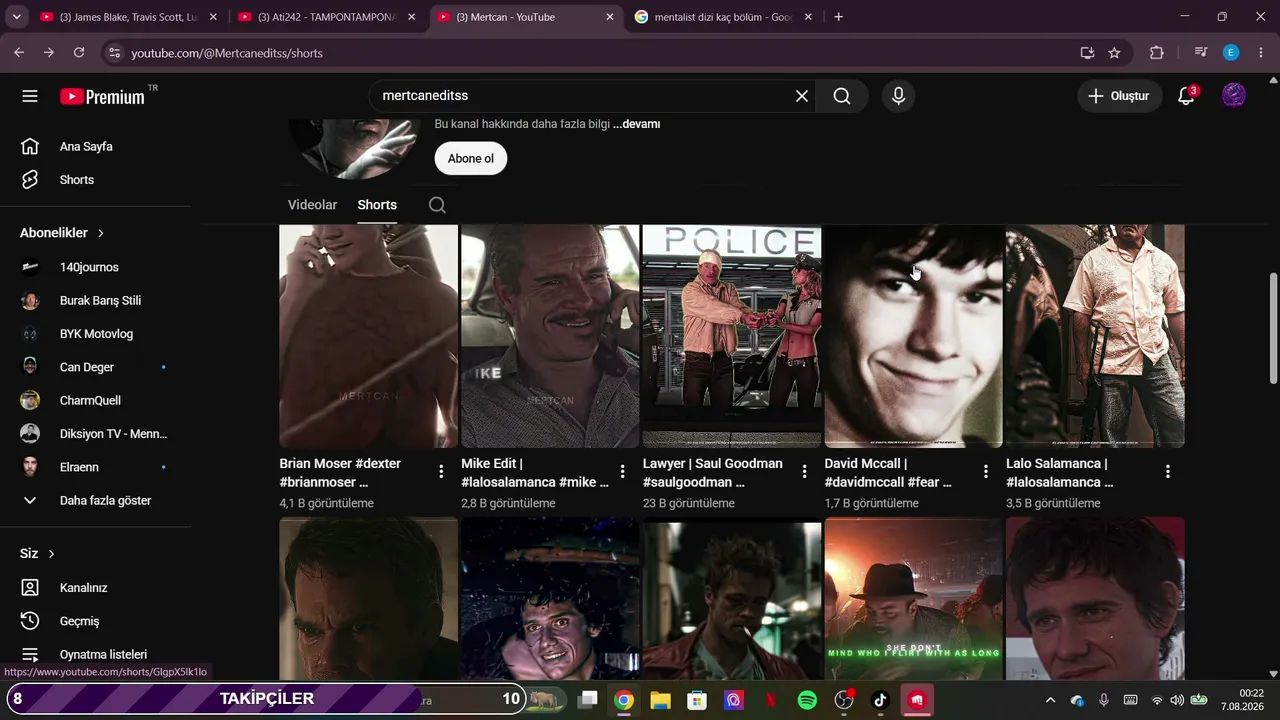Open the Chrome profile avatar

[x=1231, y=53]
